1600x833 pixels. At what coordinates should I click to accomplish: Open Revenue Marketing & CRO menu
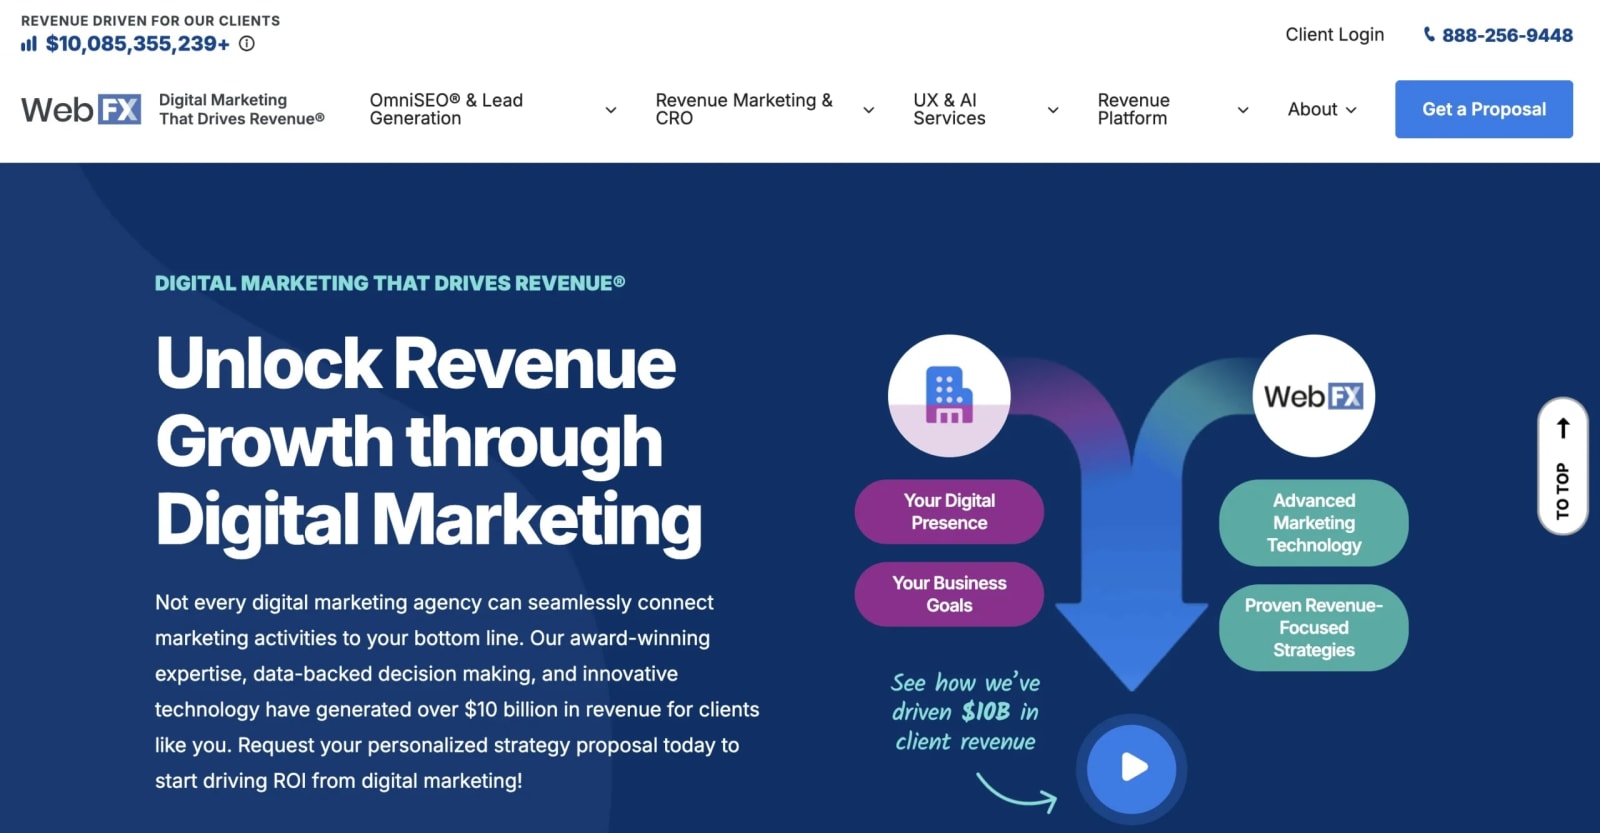pyautogui.click(x=744, y=109)
